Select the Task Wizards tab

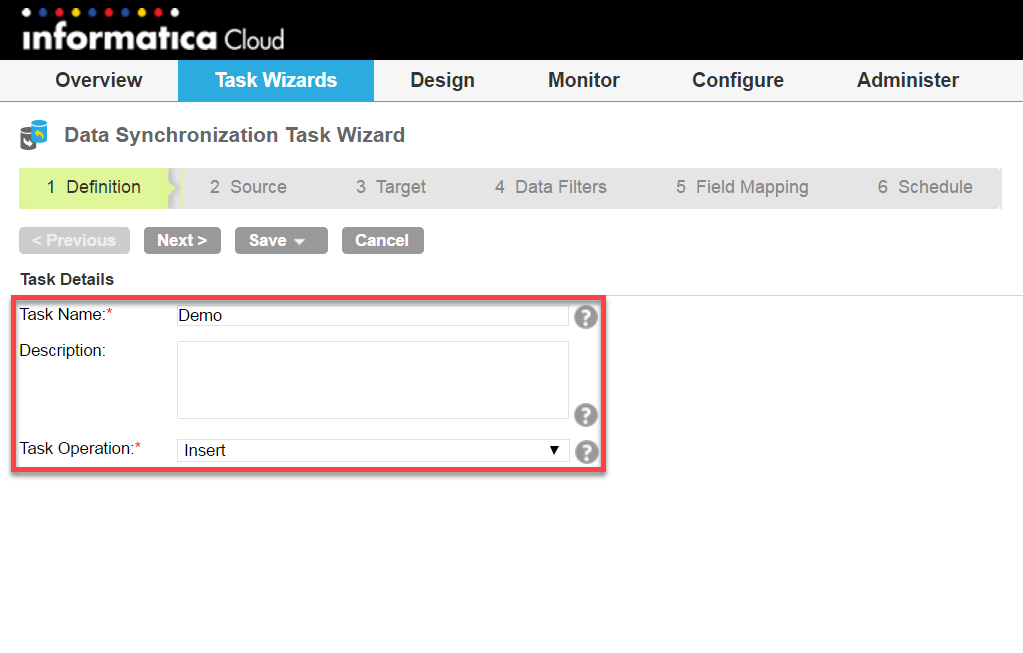[276, 80]
